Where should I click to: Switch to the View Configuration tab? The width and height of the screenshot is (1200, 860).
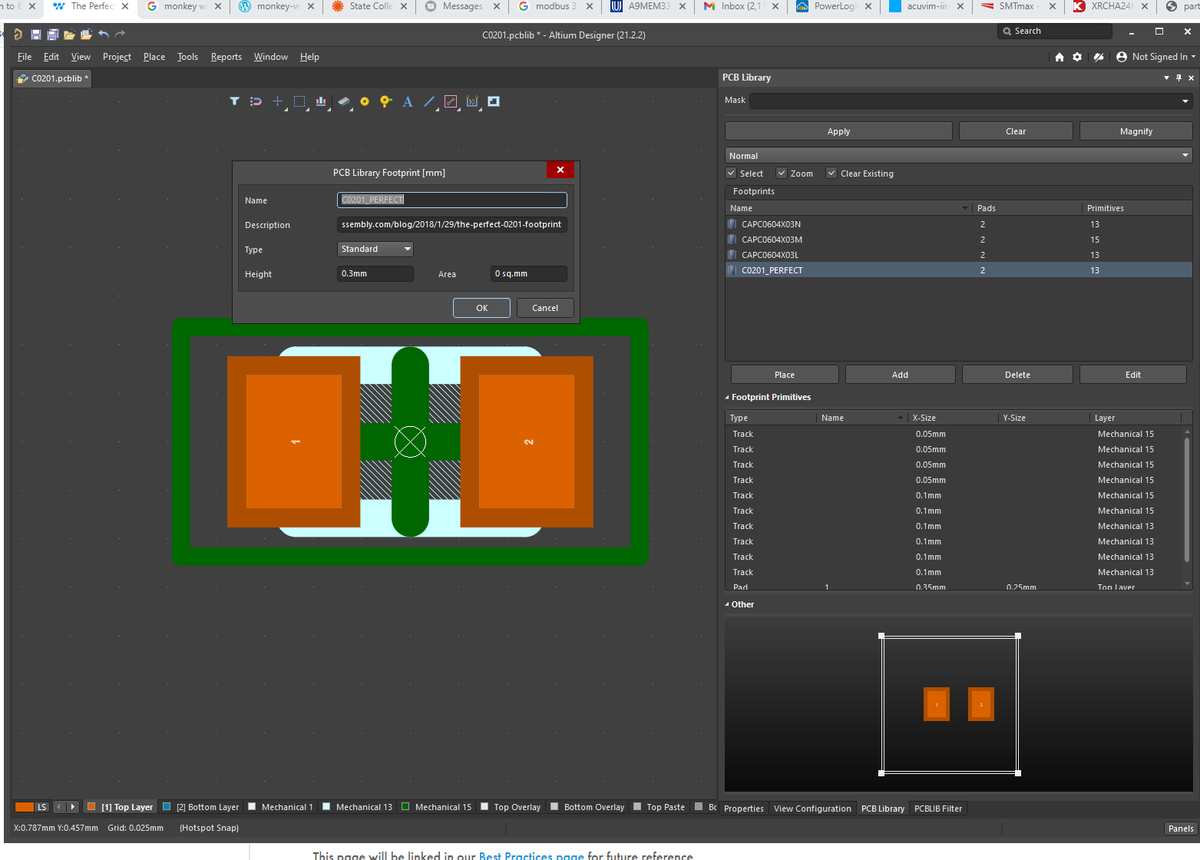813,808
